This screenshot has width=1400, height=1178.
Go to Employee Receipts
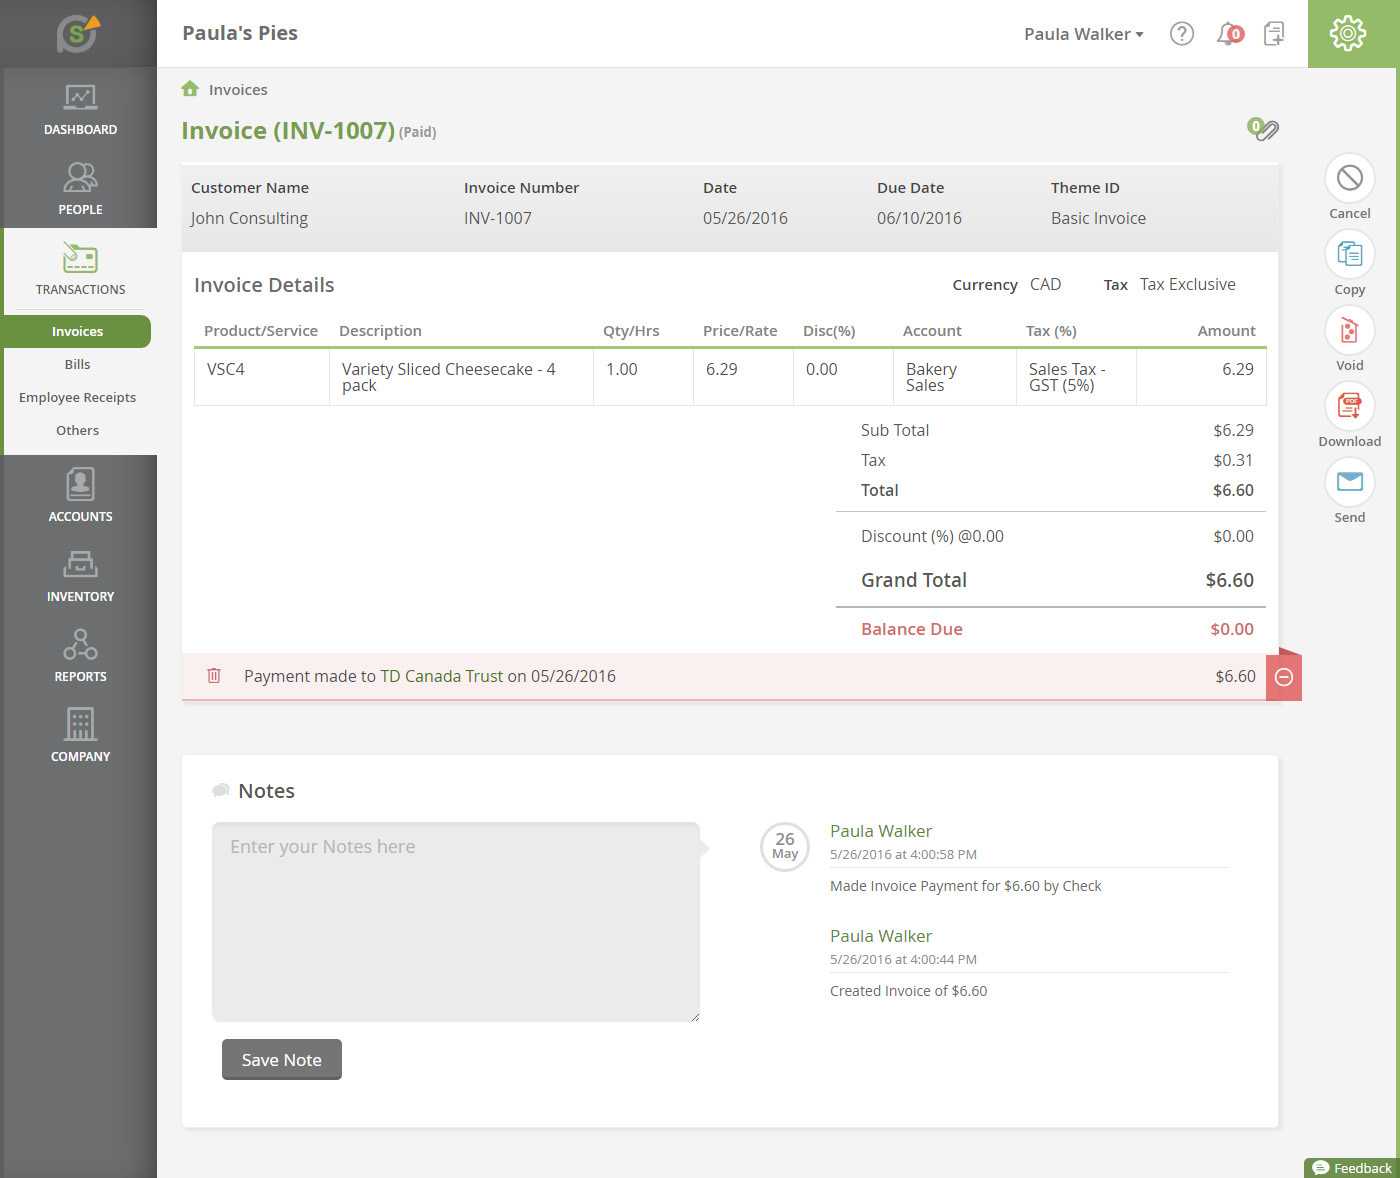77,397
